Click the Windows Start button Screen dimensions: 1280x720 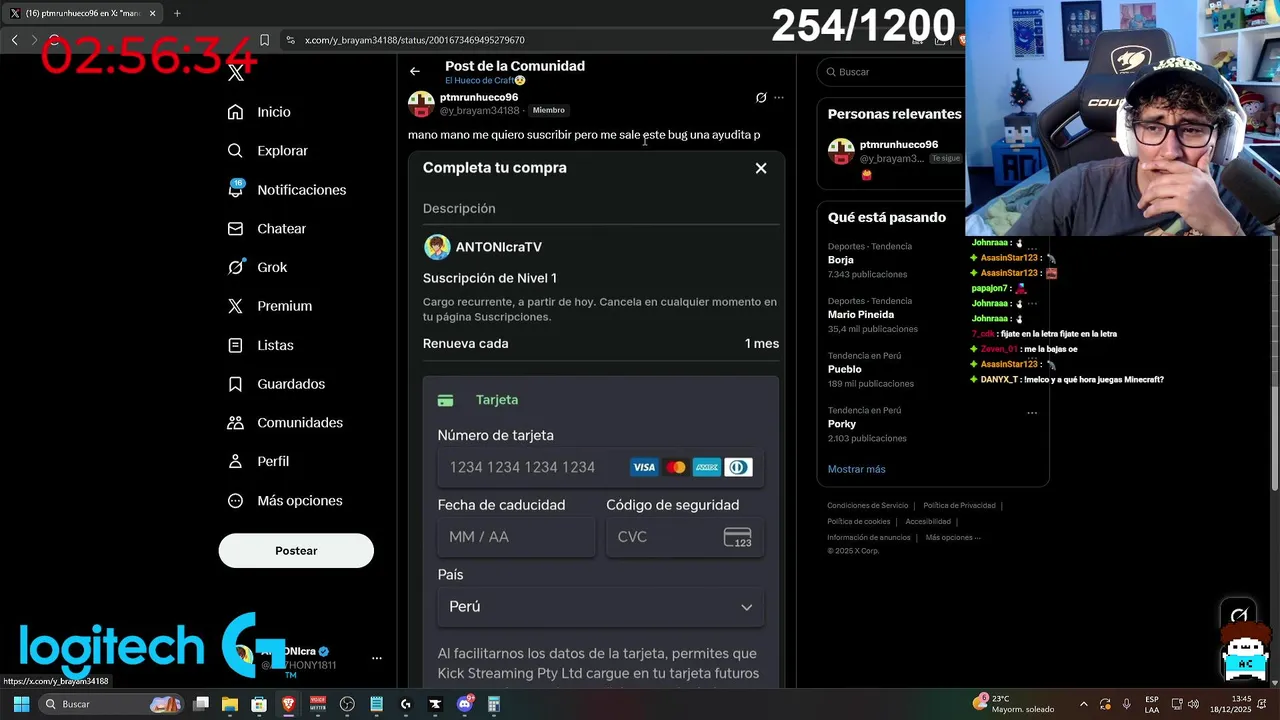[21, 704]
